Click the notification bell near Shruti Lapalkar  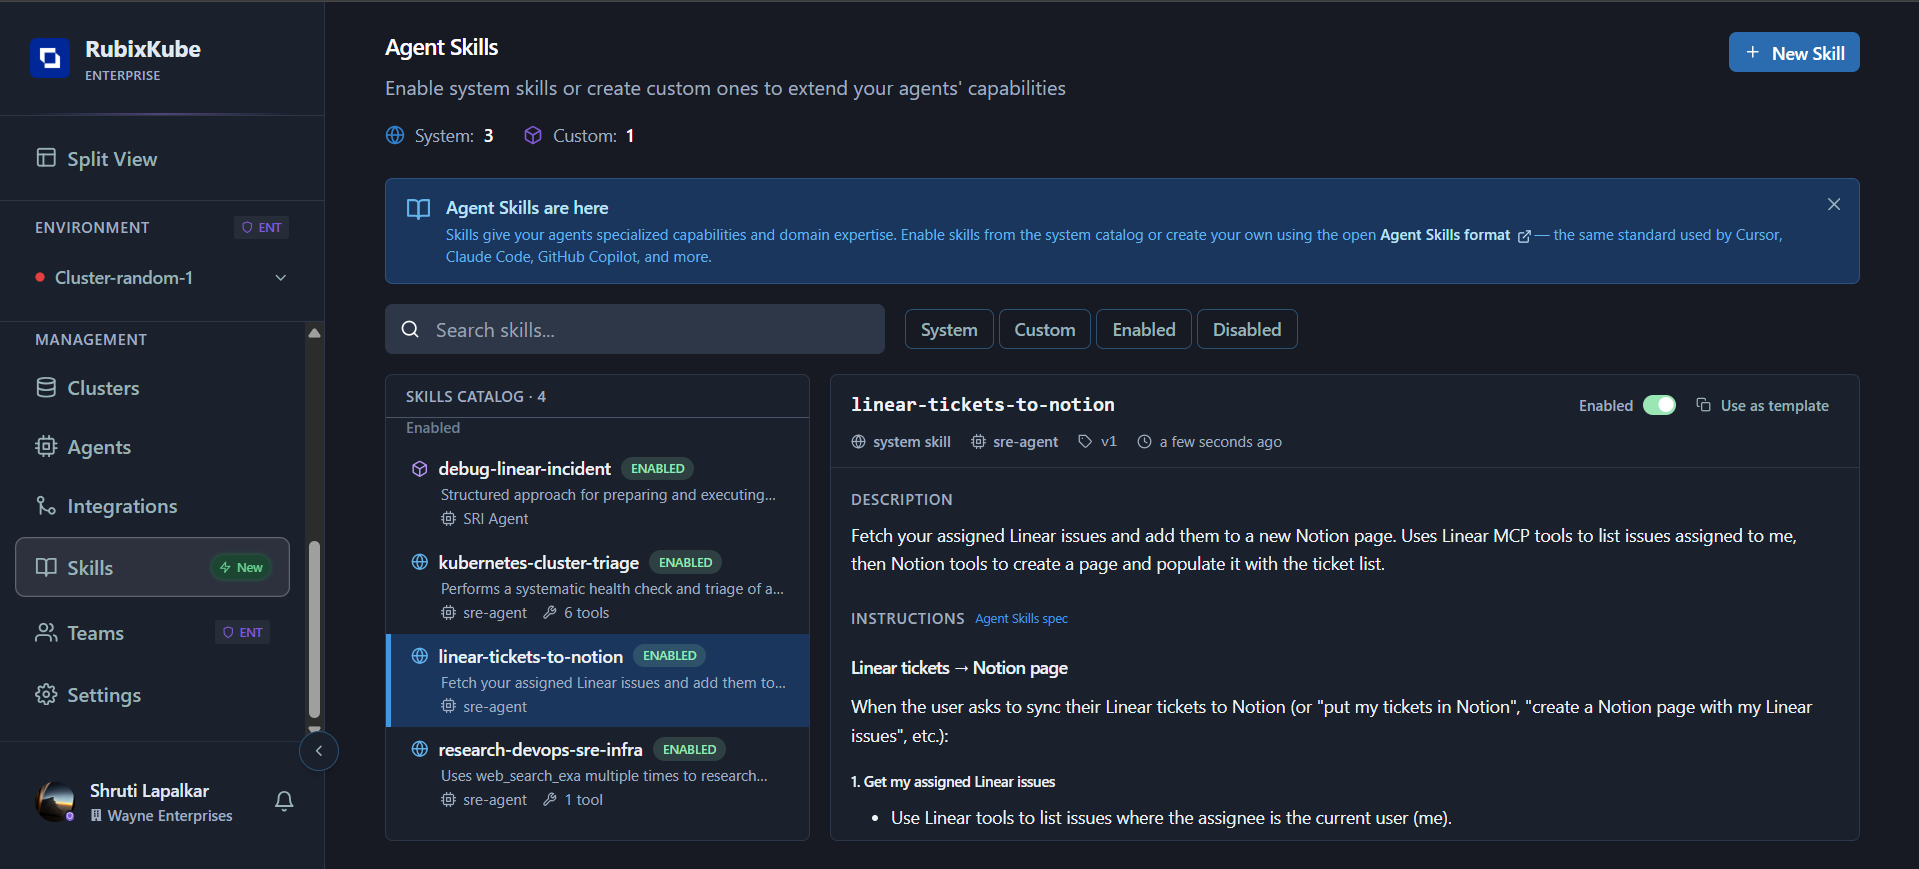(283, 801)
